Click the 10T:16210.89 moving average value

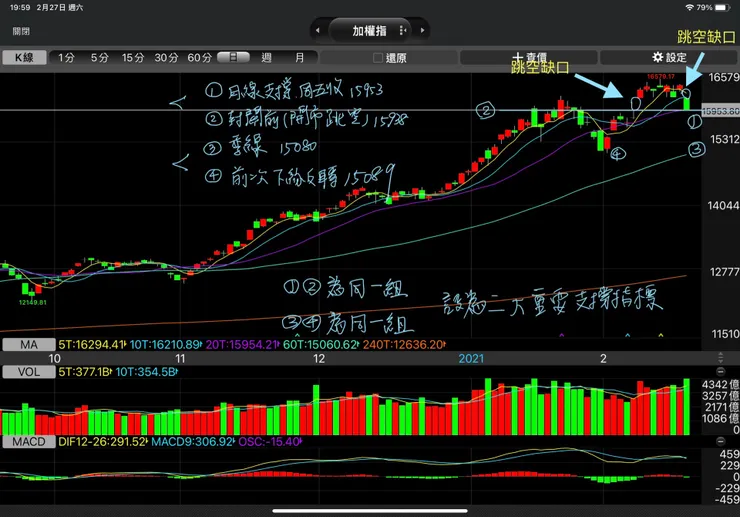pos(165,345)
